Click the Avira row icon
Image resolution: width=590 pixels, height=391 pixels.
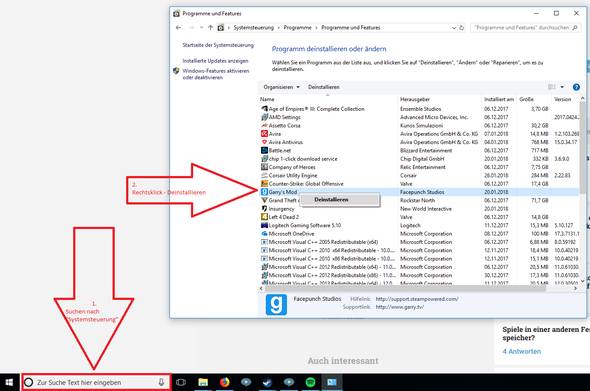tap(265, 134)
